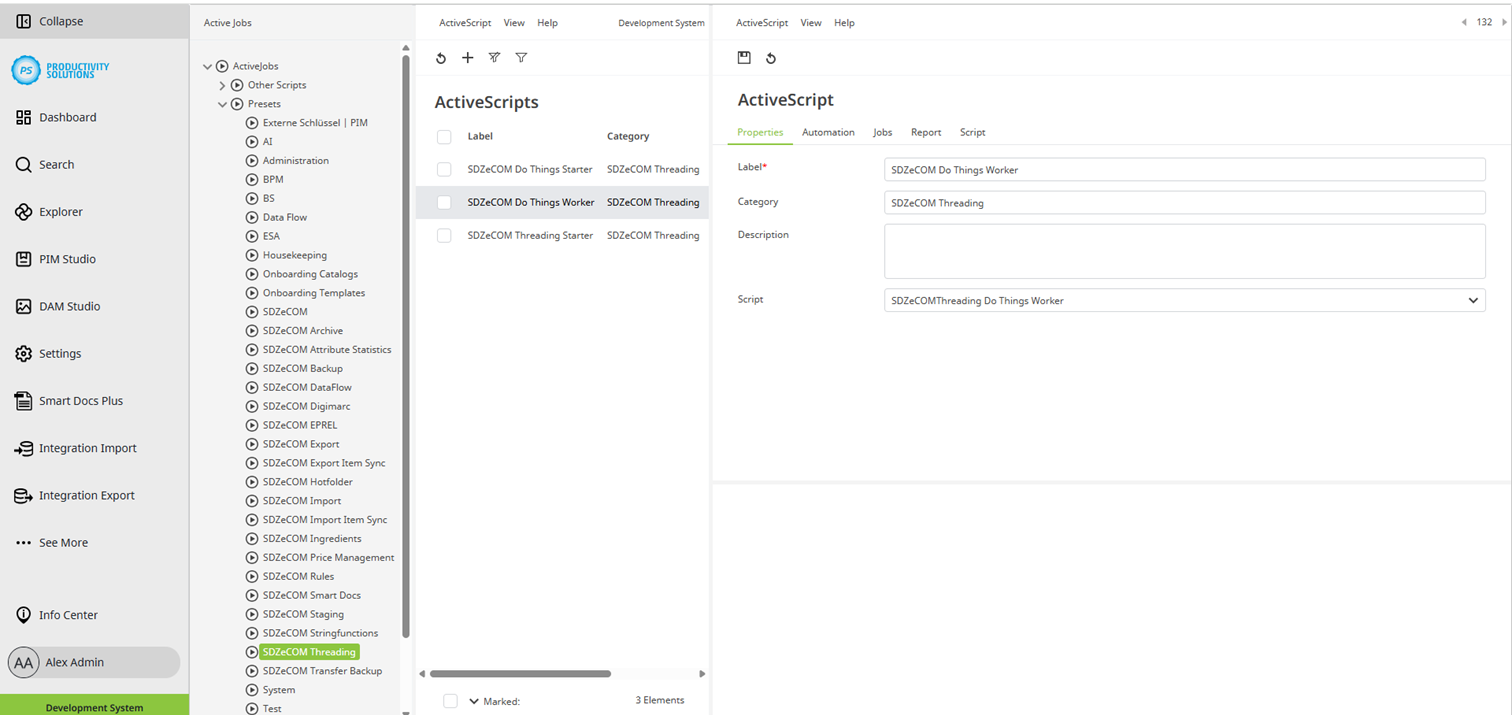Expand the Other Scripts tree node
This screenshot has height=715, width=1512.
coord(222,84)
